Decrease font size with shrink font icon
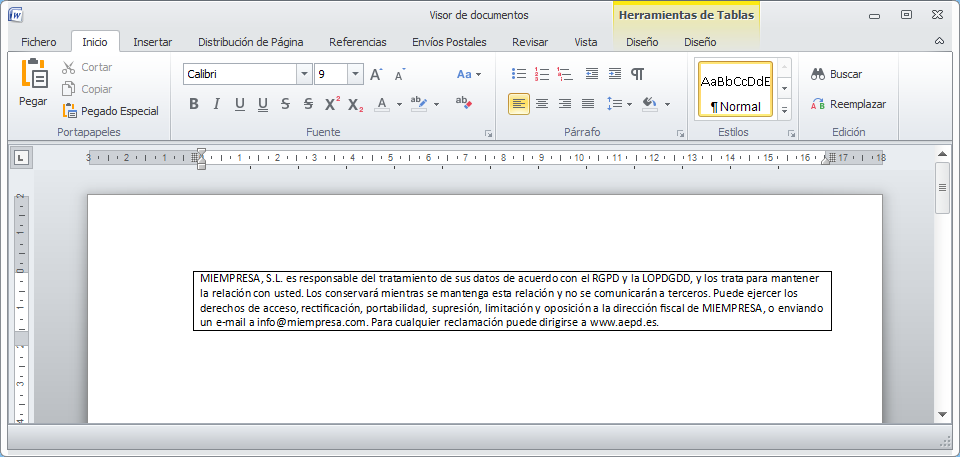Screen dimensions: 960x457 400,75
